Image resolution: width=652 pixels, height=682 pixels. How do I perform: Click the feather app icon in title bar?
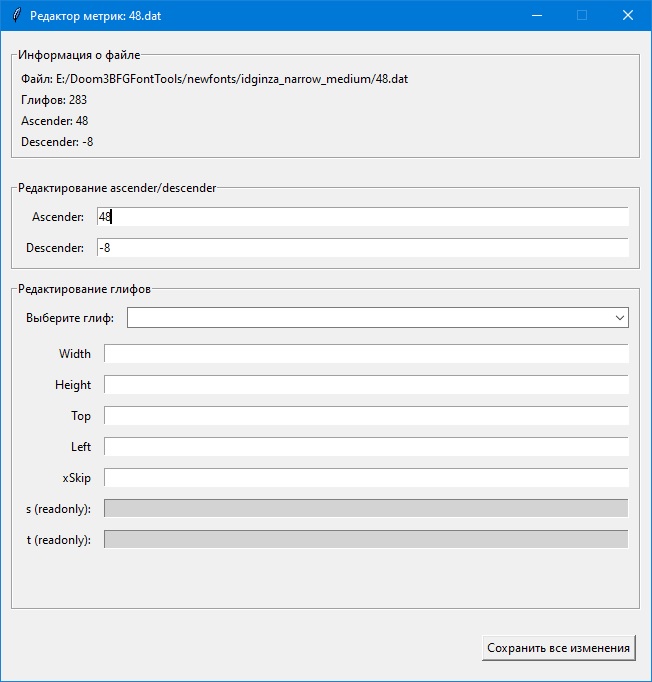16,15
